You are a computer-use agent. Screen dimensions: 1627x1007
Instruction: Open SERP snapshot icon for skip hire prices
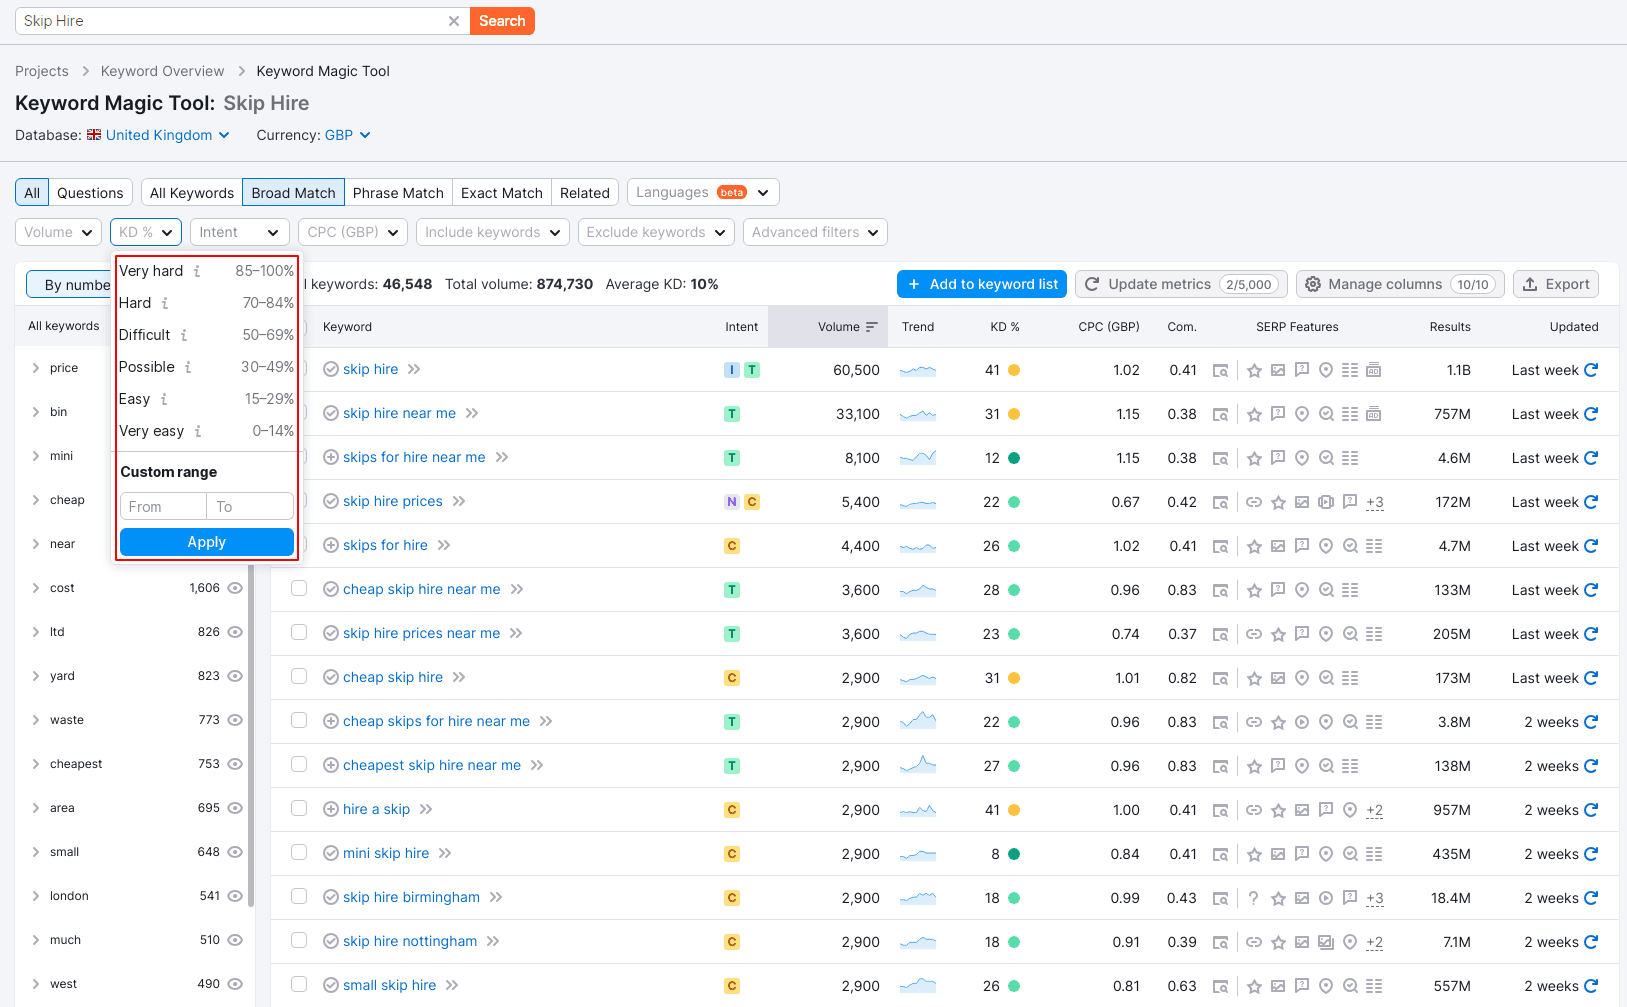coord(1220,502)
